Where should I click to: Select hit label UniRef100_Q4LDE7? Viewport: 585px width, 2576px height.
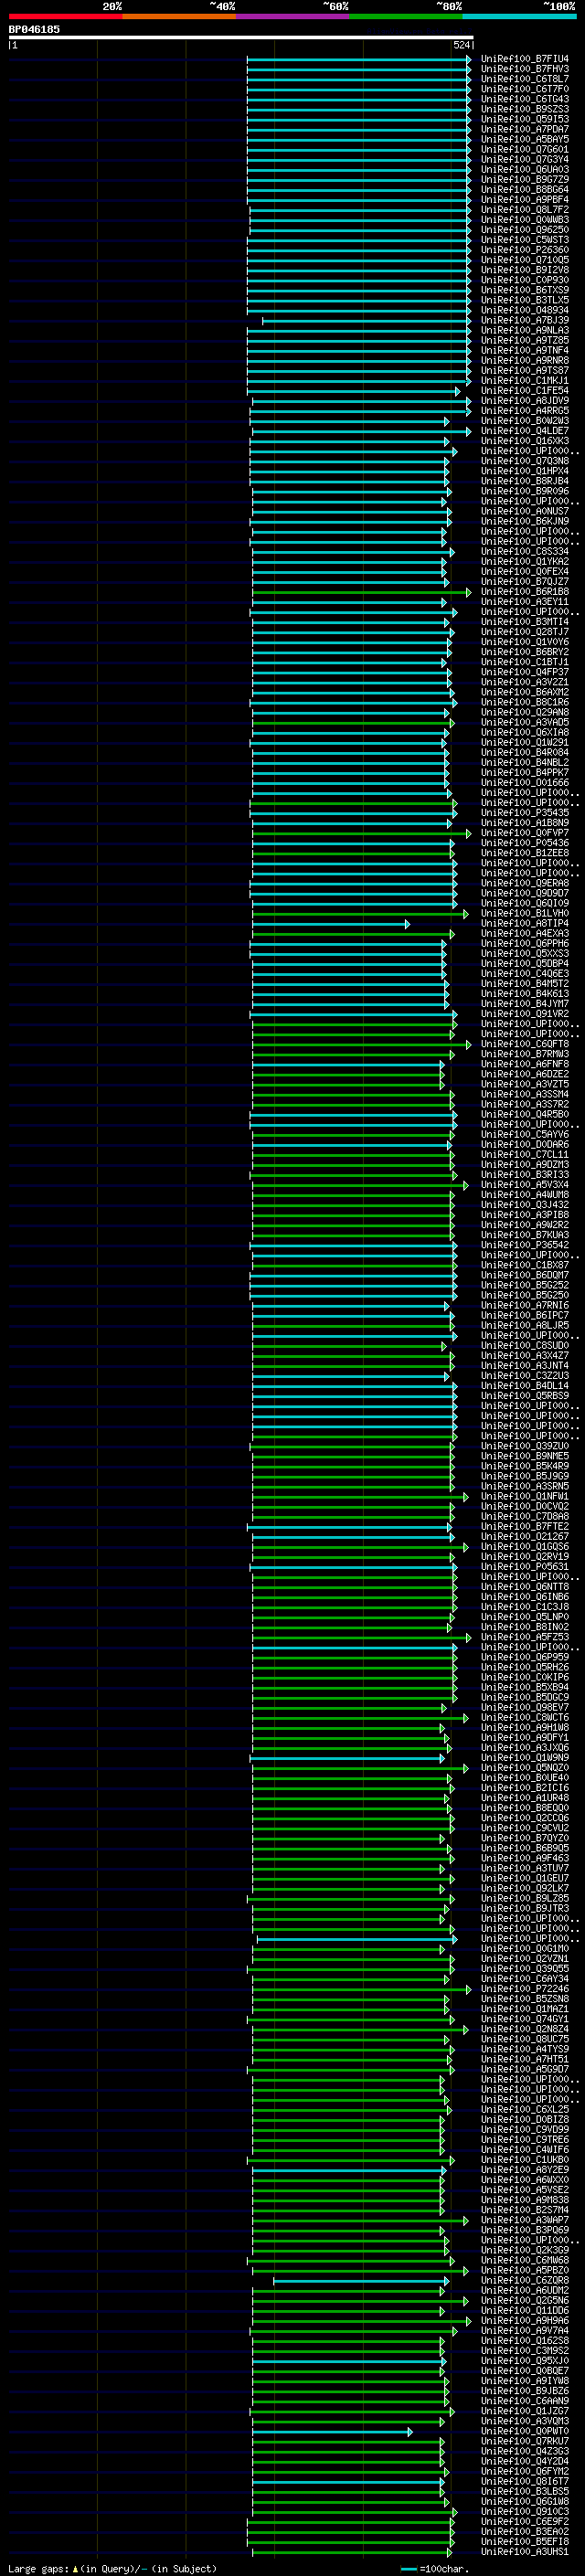[x=525, y=431]
